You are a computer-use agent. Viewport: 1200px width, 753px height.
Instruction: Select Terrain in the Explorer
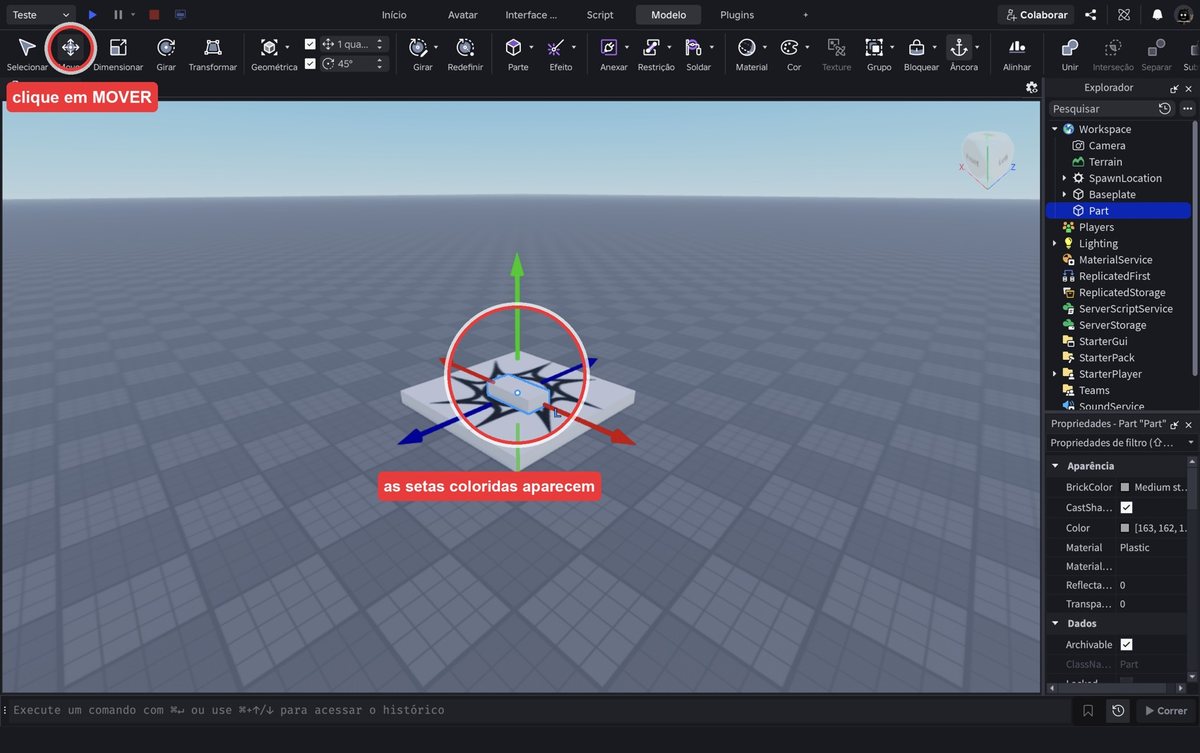pyautogui.click(x=1105, y=162)
